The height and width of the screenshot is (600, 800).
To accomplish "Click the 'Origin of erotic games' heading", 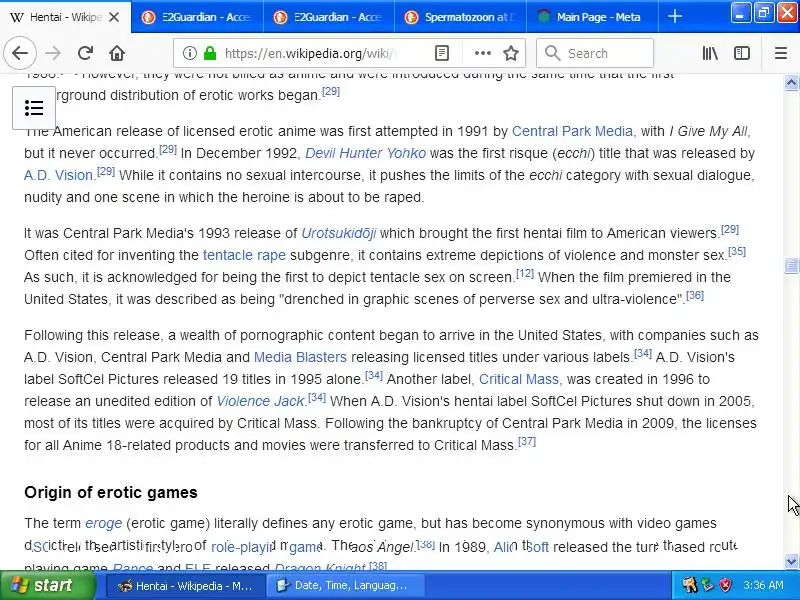I will (111, 492).
